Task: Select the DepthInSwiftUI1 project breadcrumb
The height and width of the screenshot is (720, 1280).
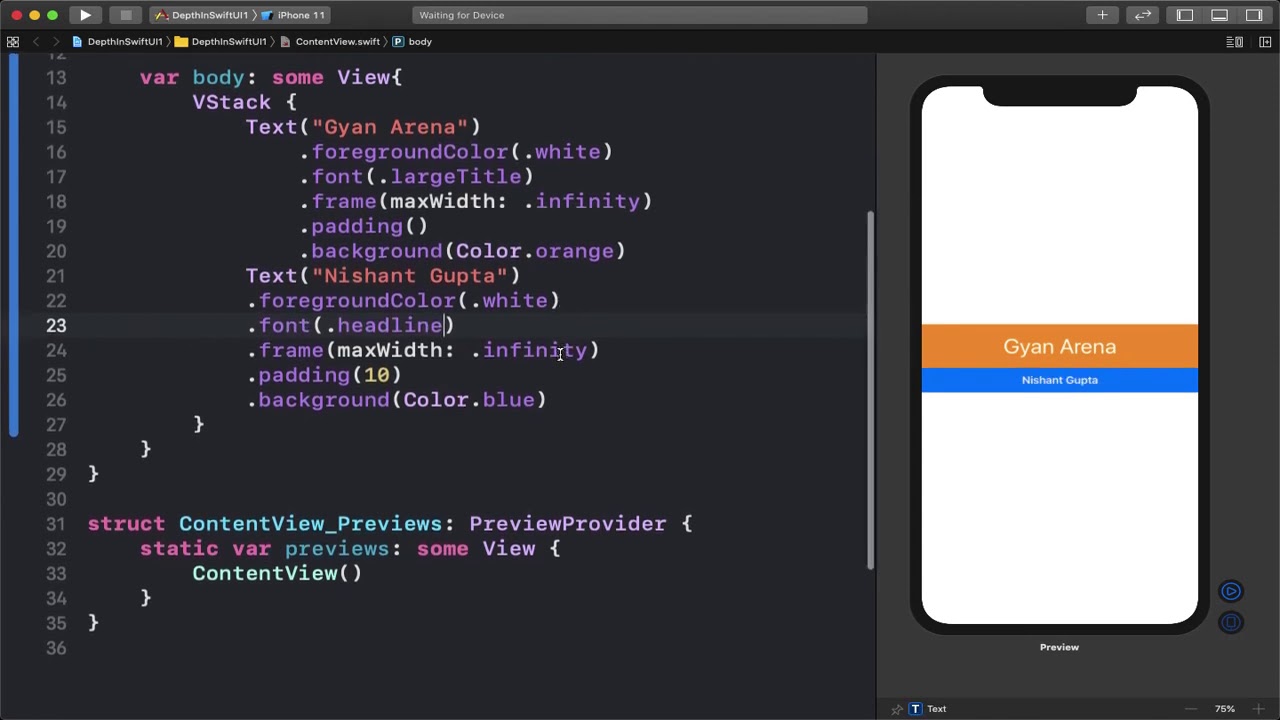Action: pyautogui.click(x=118, y=42)
